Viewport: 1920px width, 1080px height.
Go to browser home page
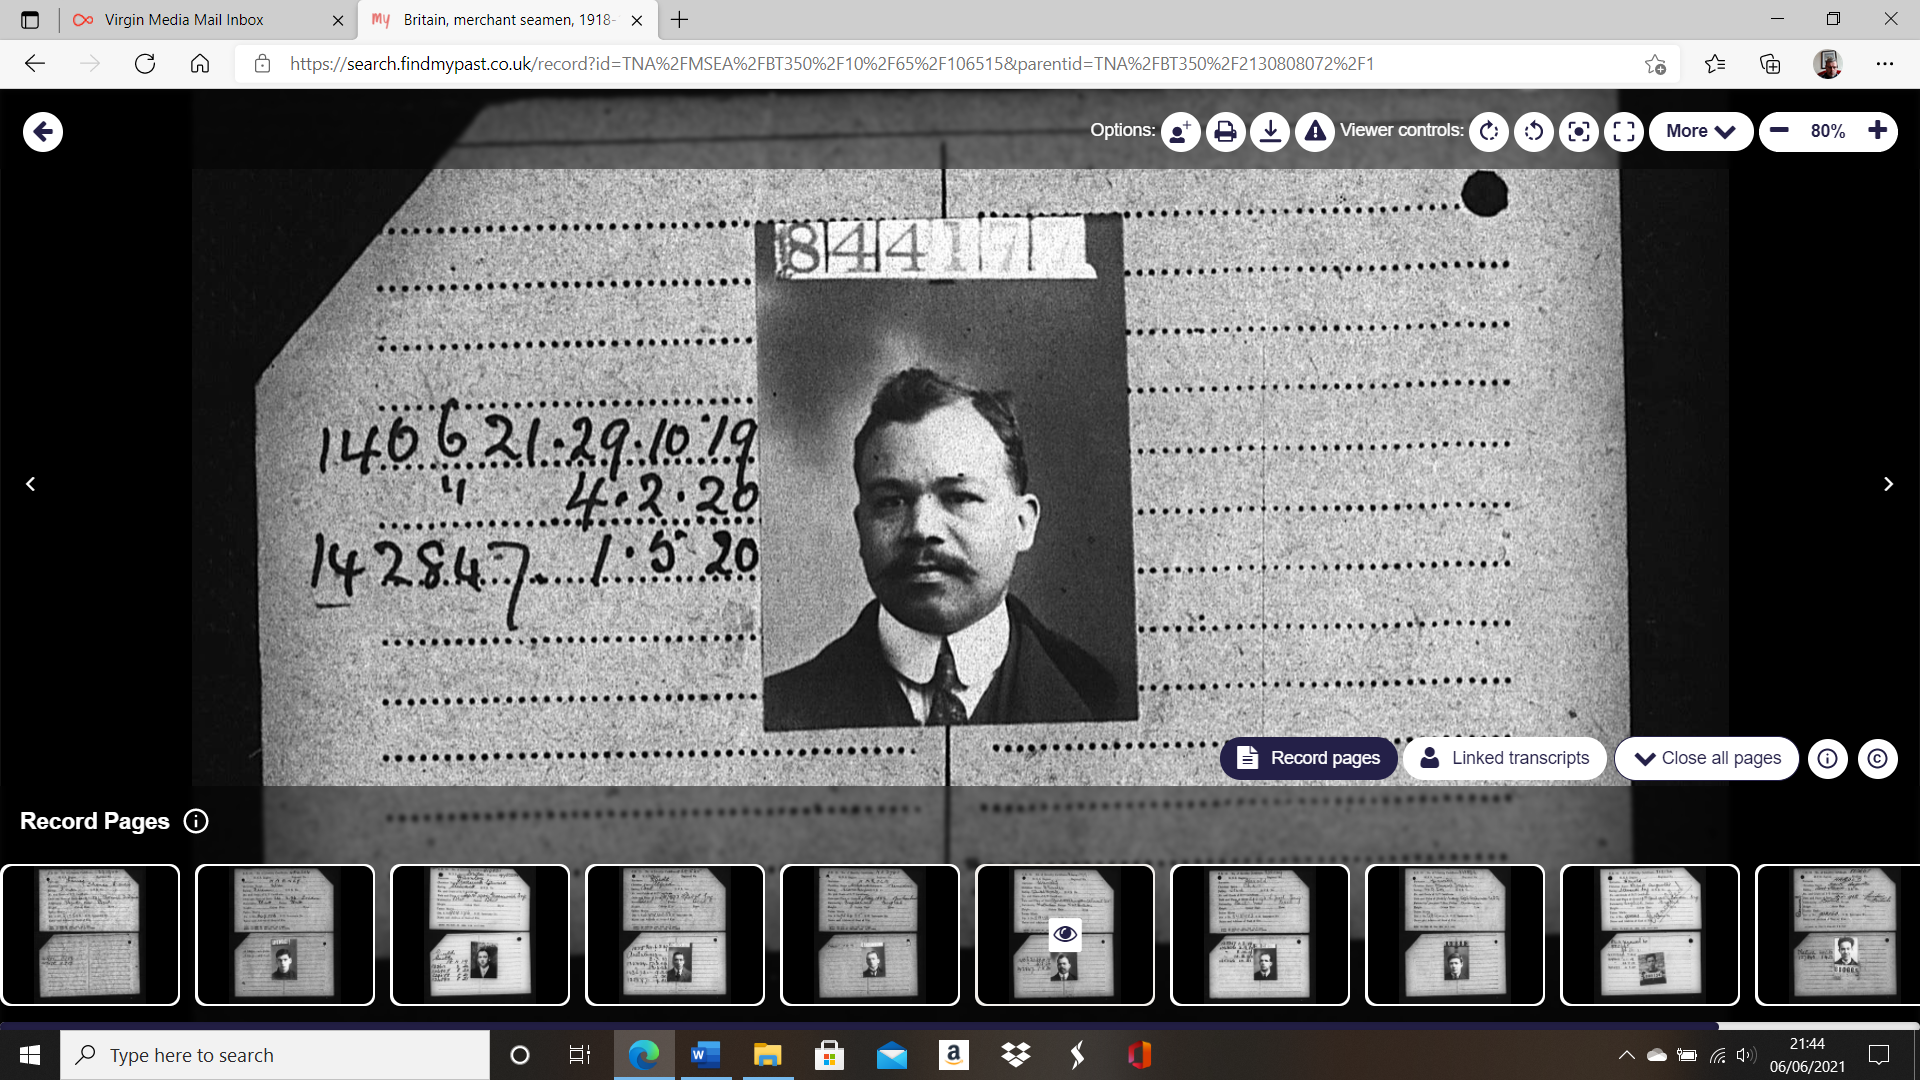click(200, 64)
